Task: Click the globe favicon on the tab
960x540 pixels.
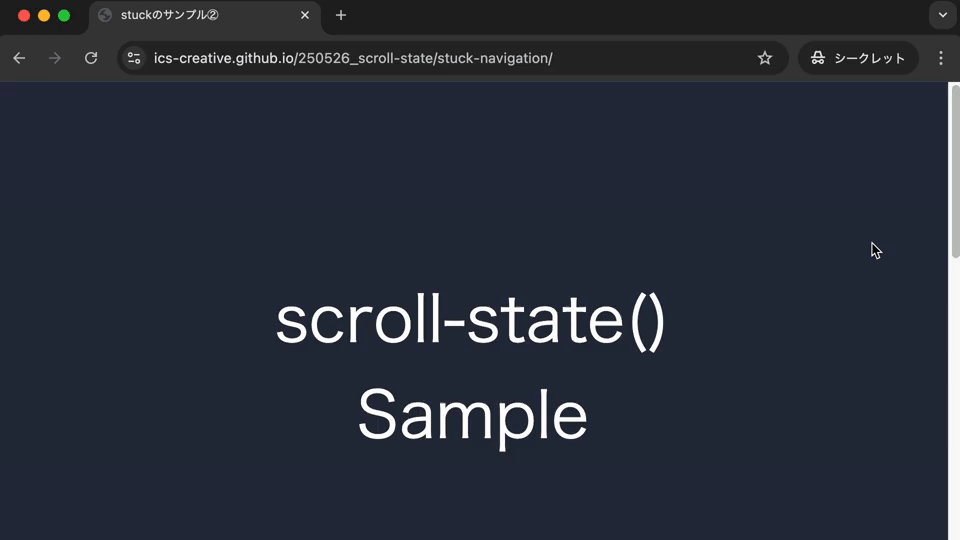Action: [105, 15]
